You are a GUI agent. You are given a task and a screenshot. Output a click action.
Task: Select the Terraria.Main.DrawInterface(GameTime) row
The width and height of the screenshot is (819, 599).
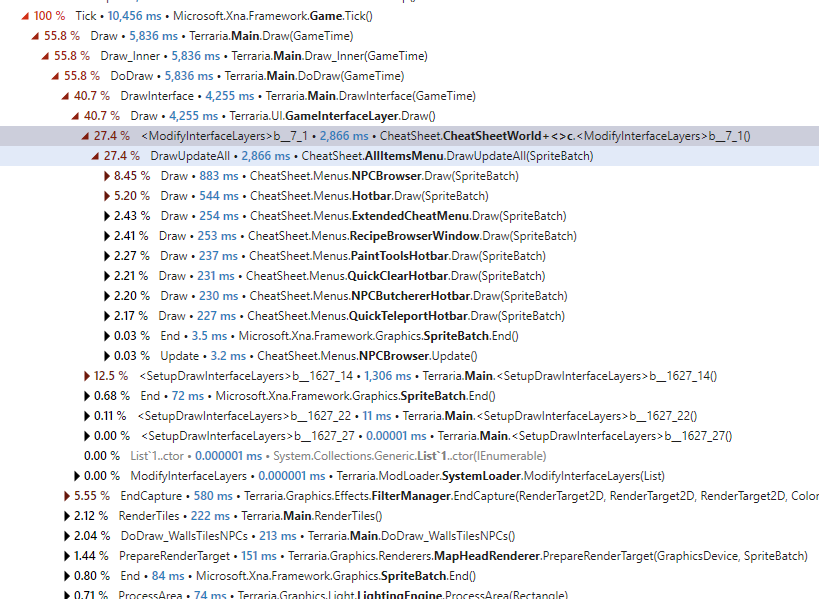(410, 96)
